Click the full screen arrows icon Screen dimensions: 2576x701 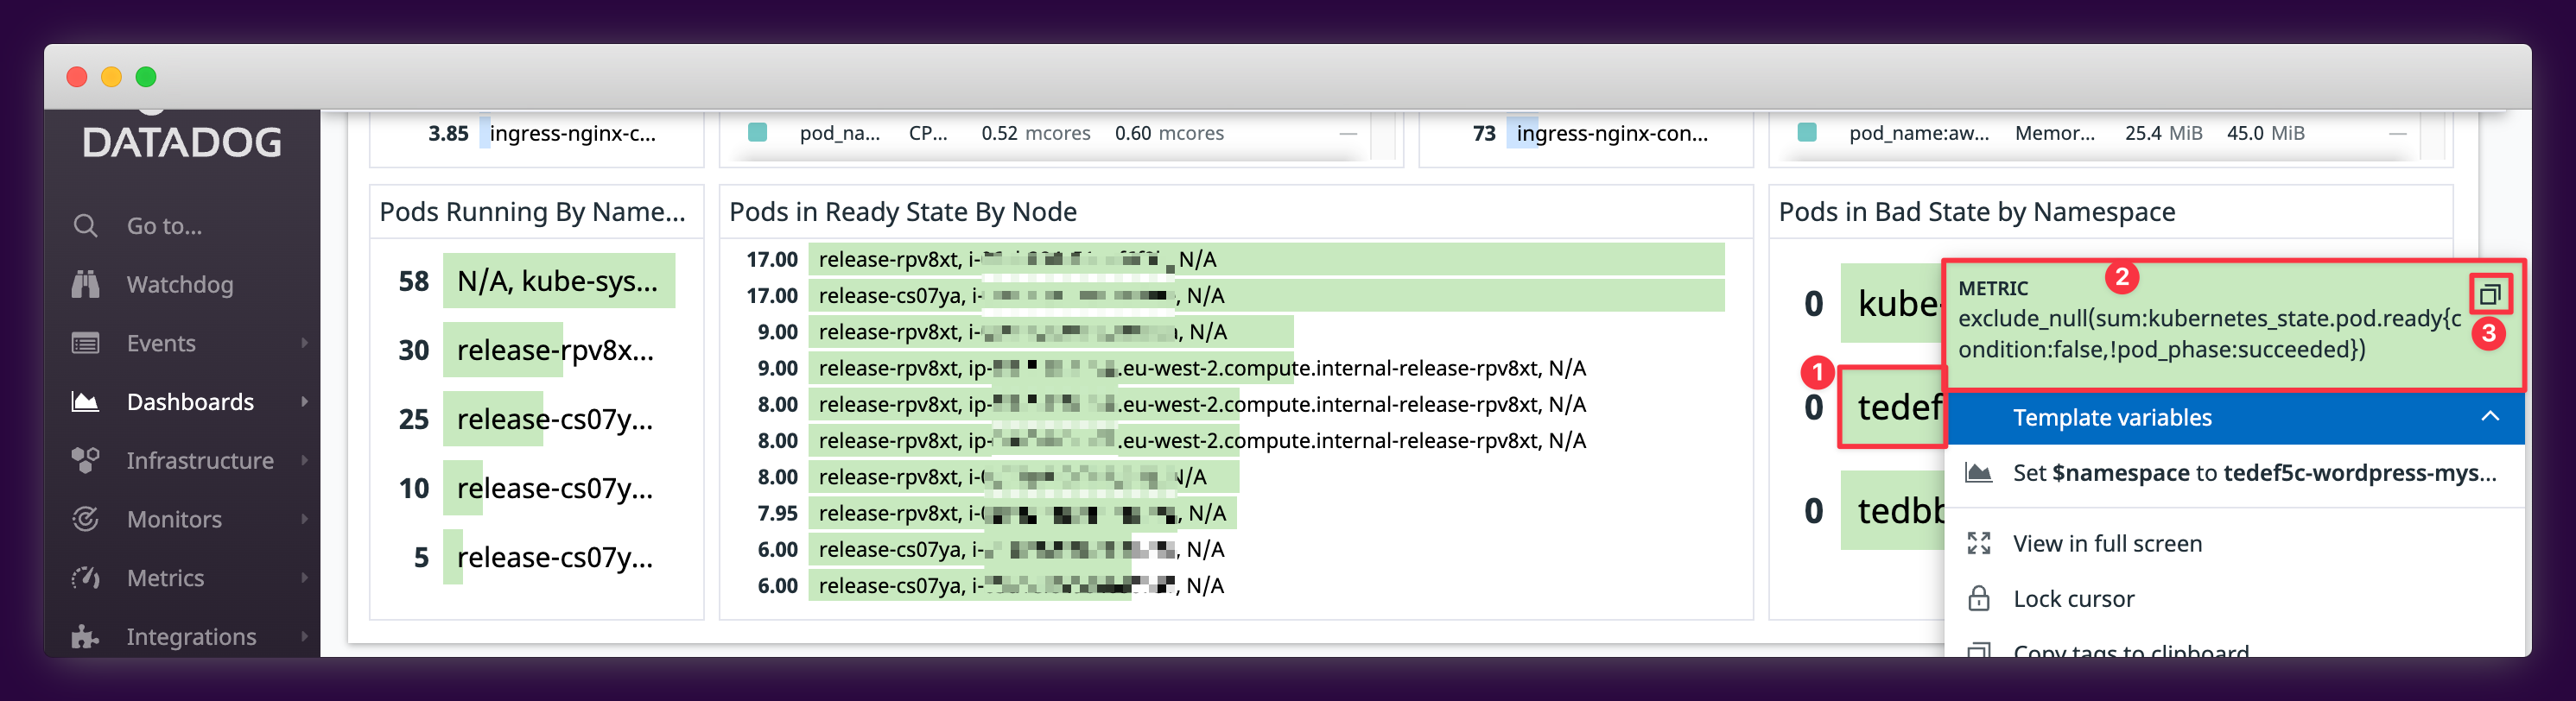click(x=1978, y=543)
